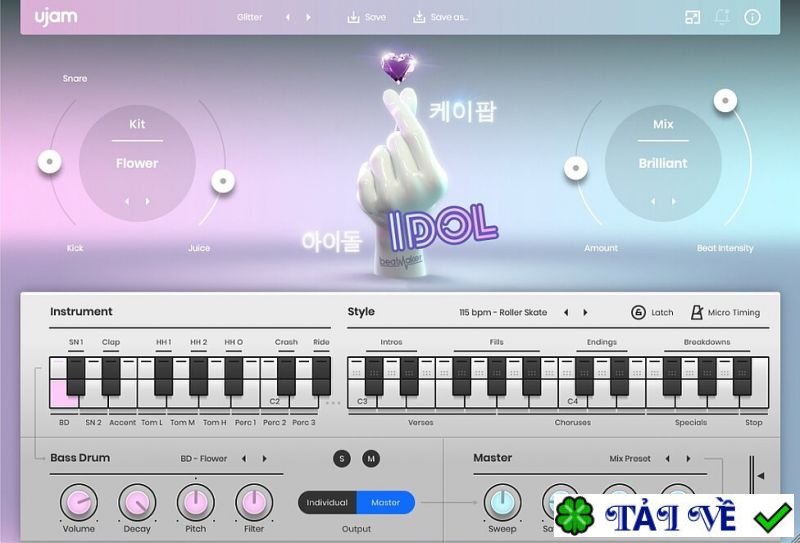Click the Amount slider knob
This screenshot has height=543, width=800.
point(576,168)
